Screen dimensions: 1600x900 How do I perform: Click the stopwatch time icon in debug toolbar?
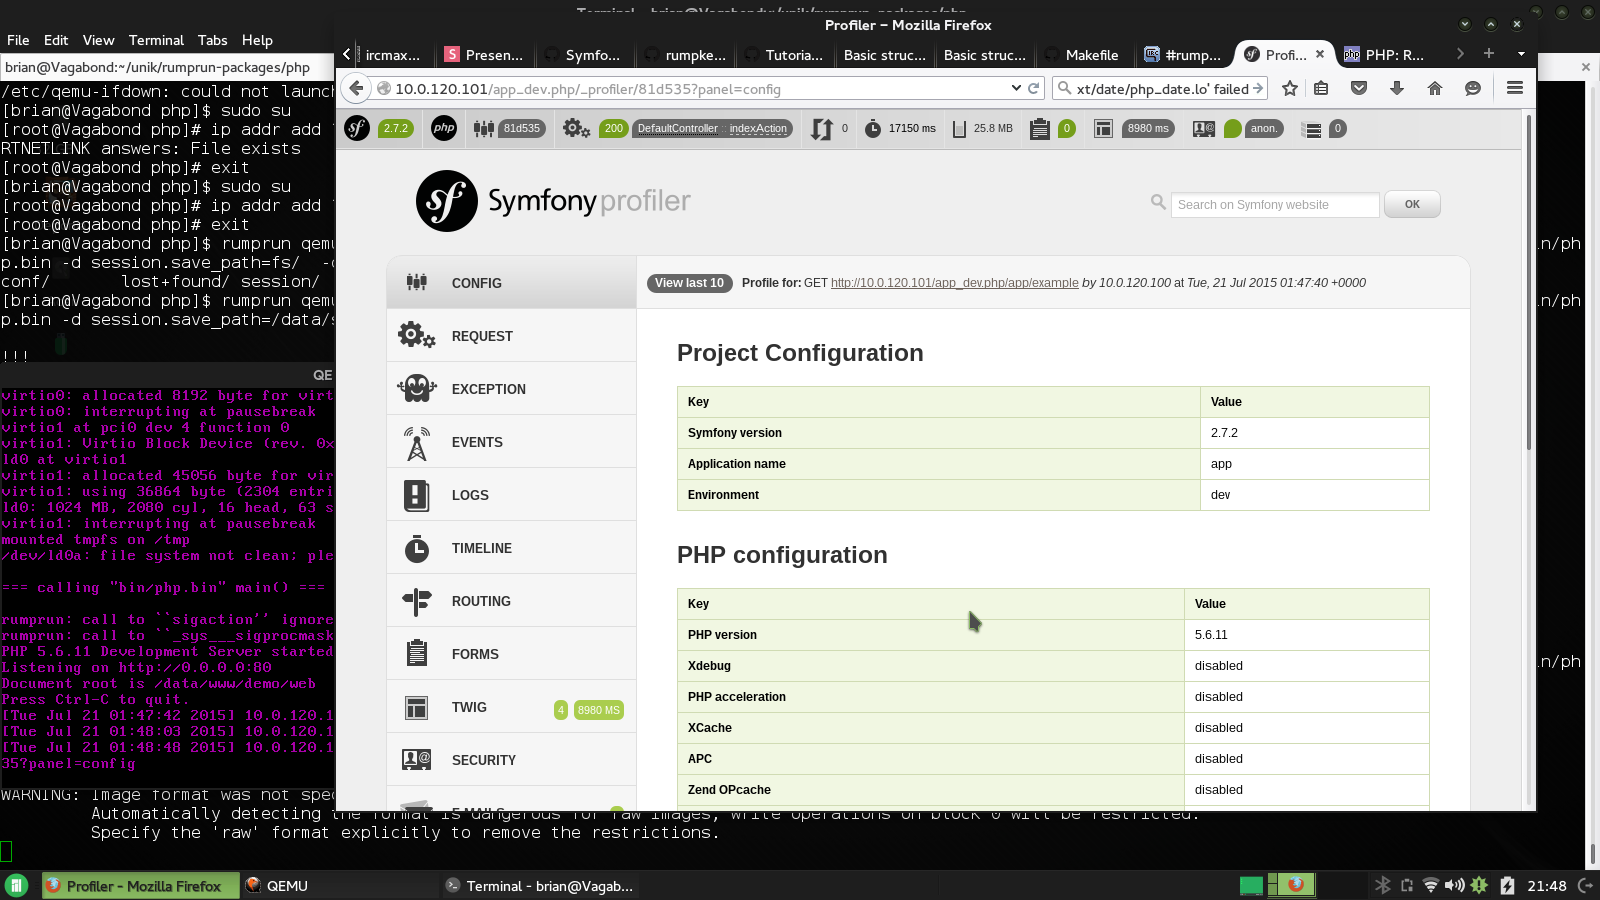[x=873, y=128]
